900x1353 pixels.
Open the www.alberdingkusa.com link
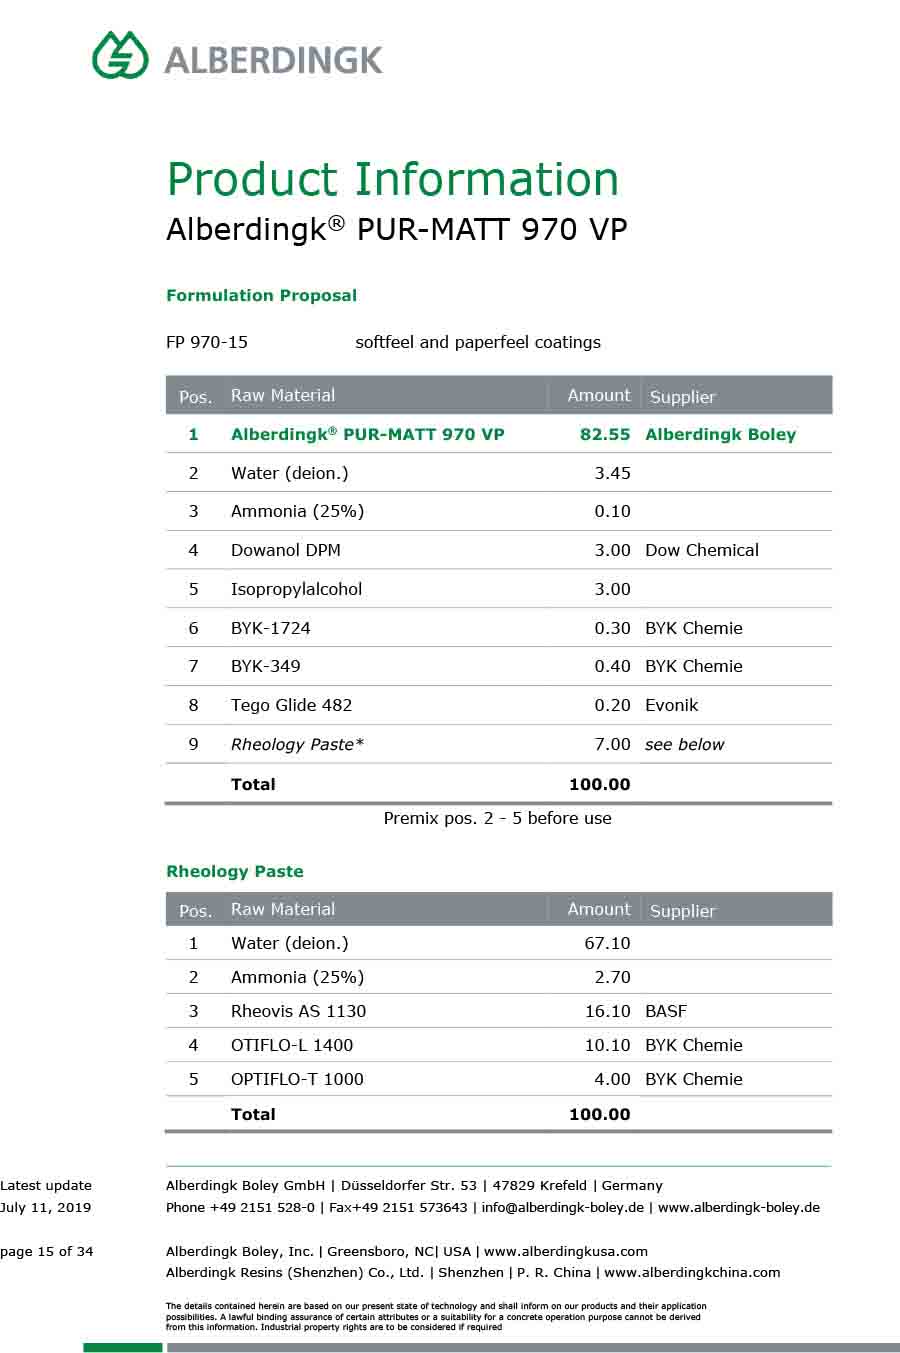[565, 1251]
